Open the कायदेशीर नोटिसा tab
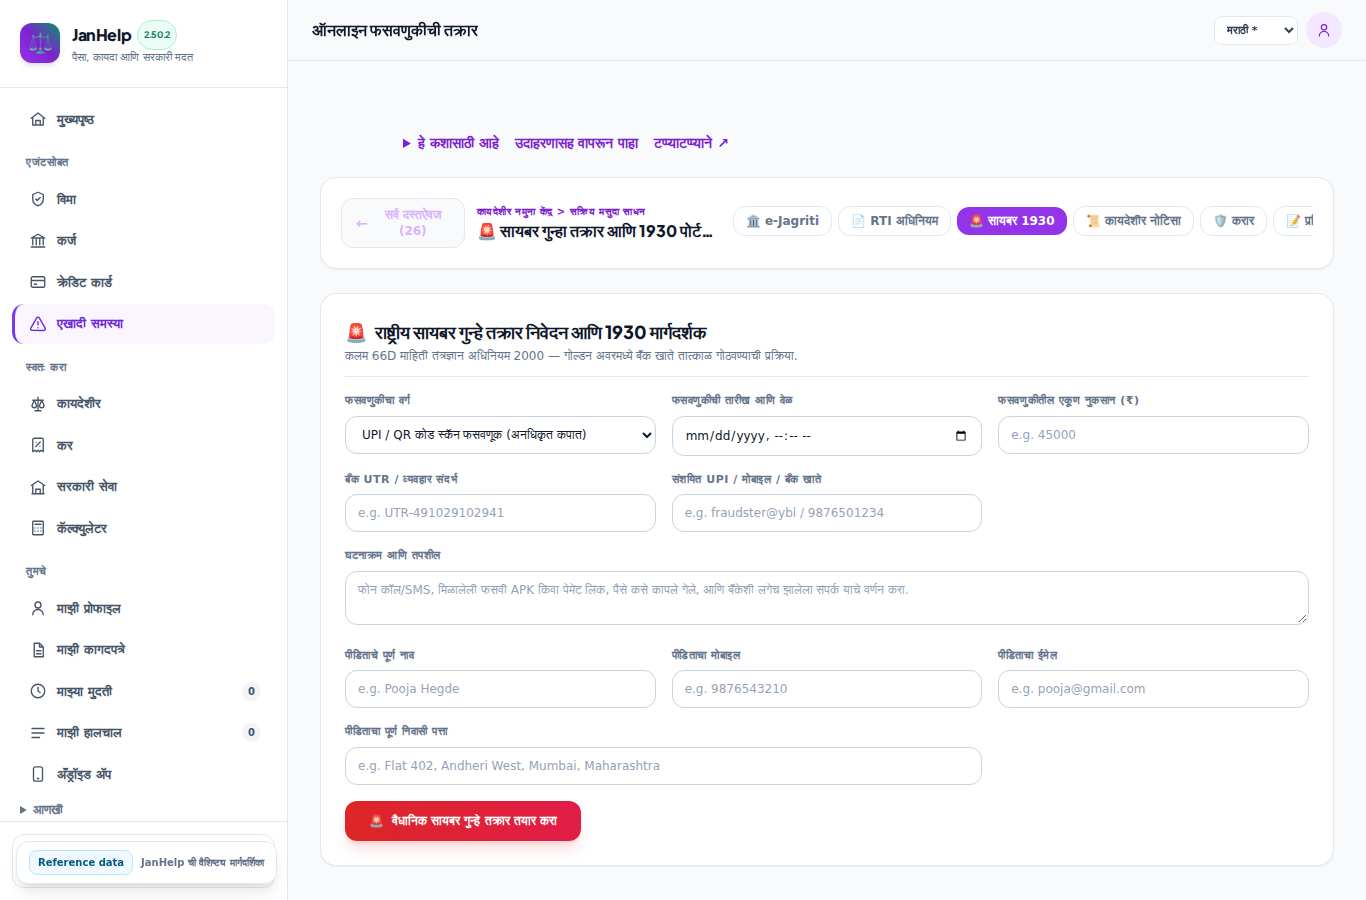The height and width of the screenshot is (900, 1366). point(1134,221)
